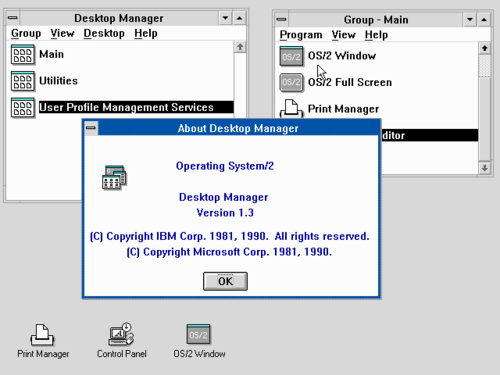
Task: Open Desktop menu in Desktop Manager
Action: point(104,33)
